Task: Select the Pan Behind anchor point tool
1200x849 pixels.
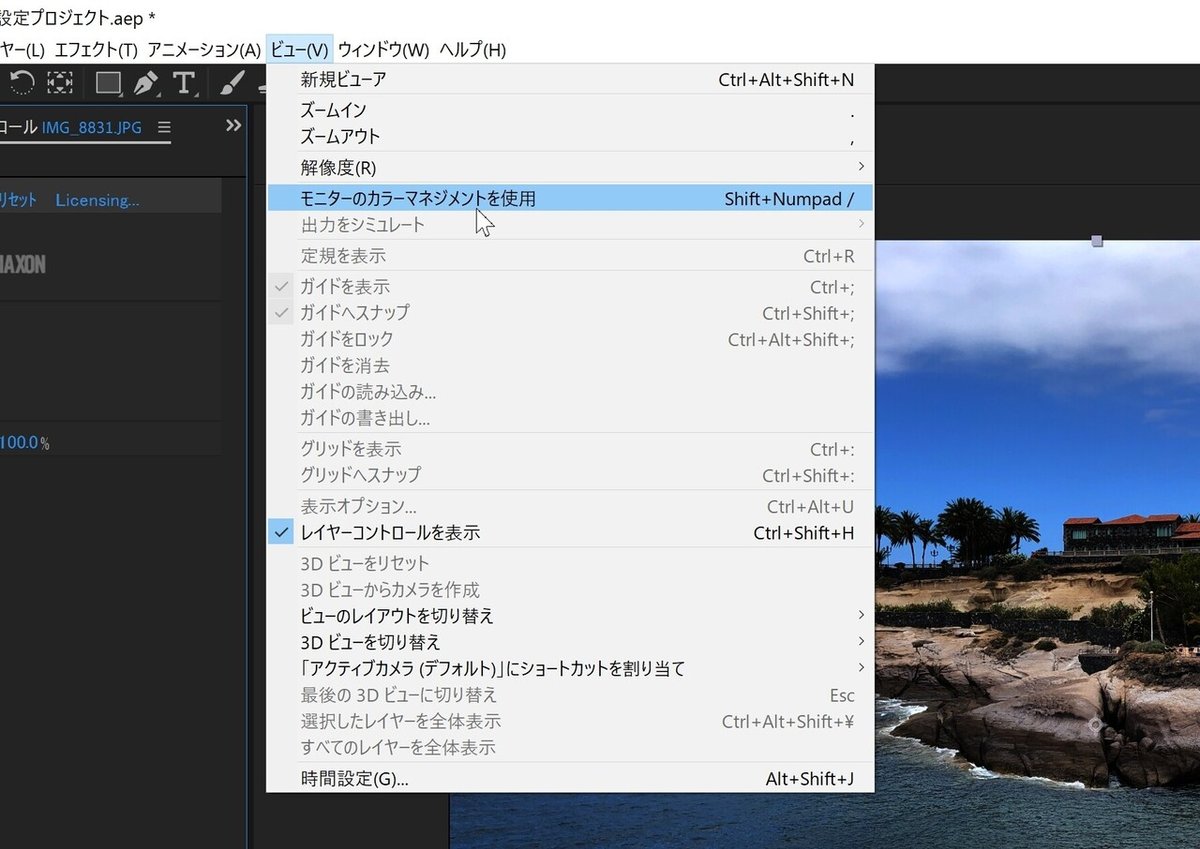Action: [x=60, y=83]
